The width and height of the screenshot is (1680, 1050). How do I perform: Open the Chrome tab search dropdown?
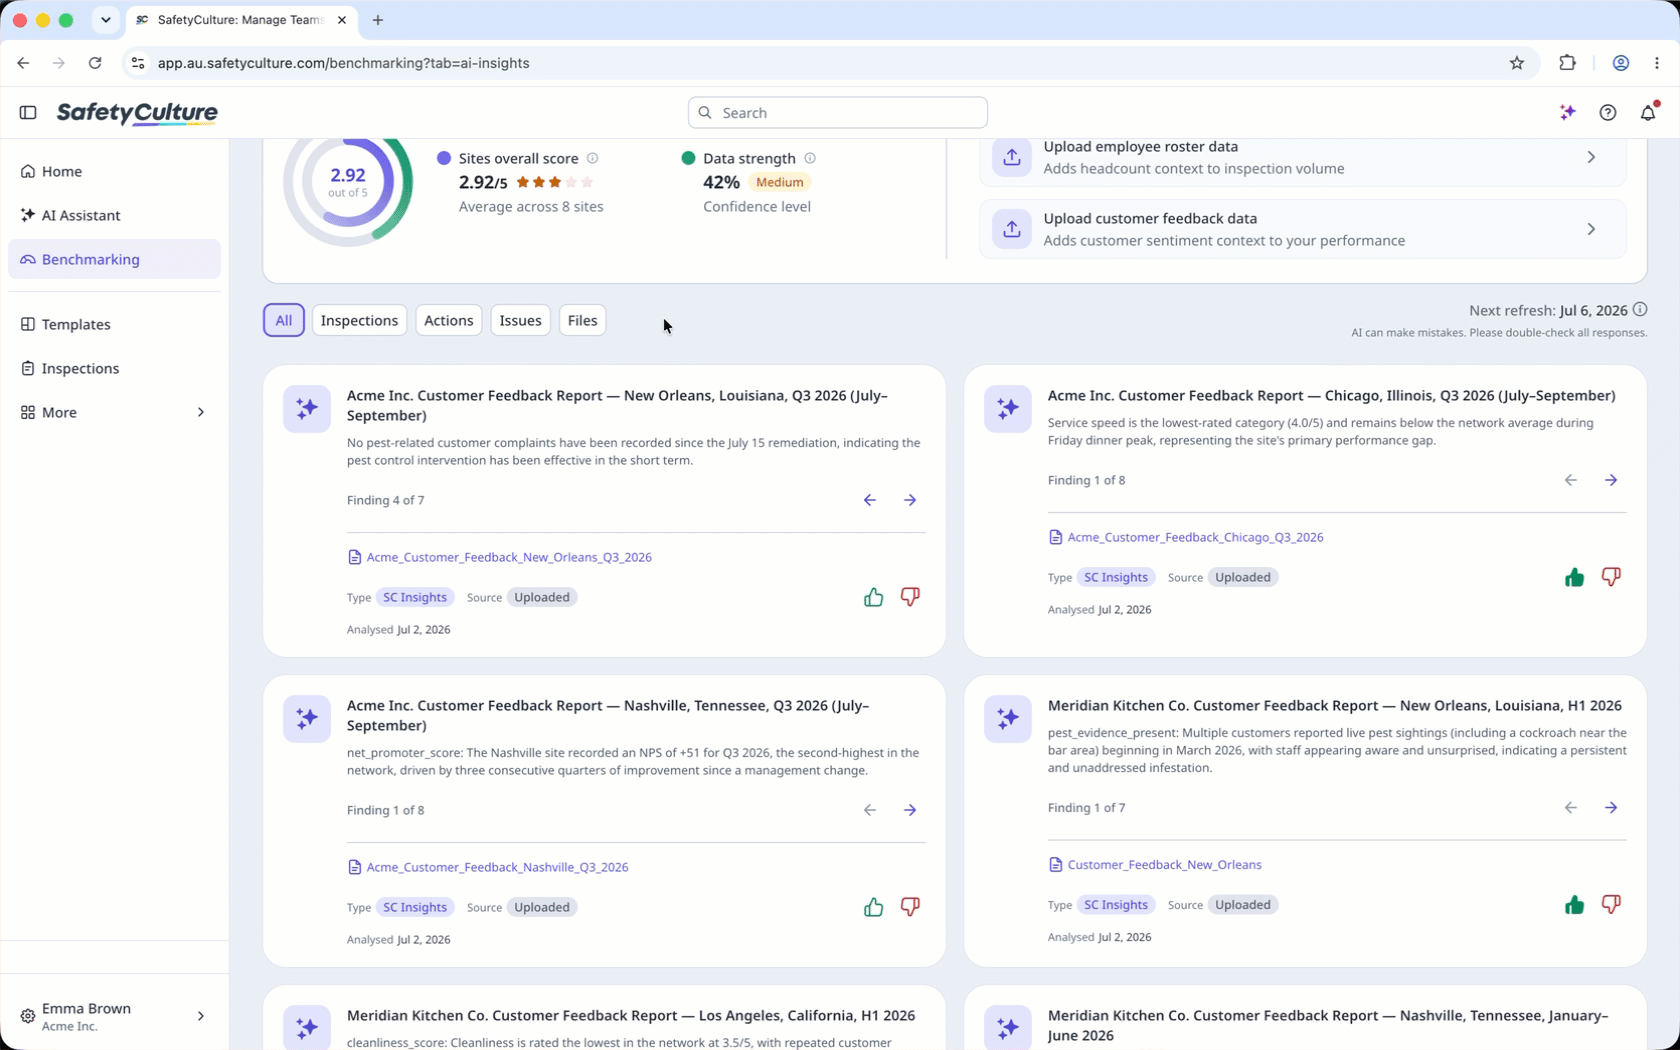106,20
